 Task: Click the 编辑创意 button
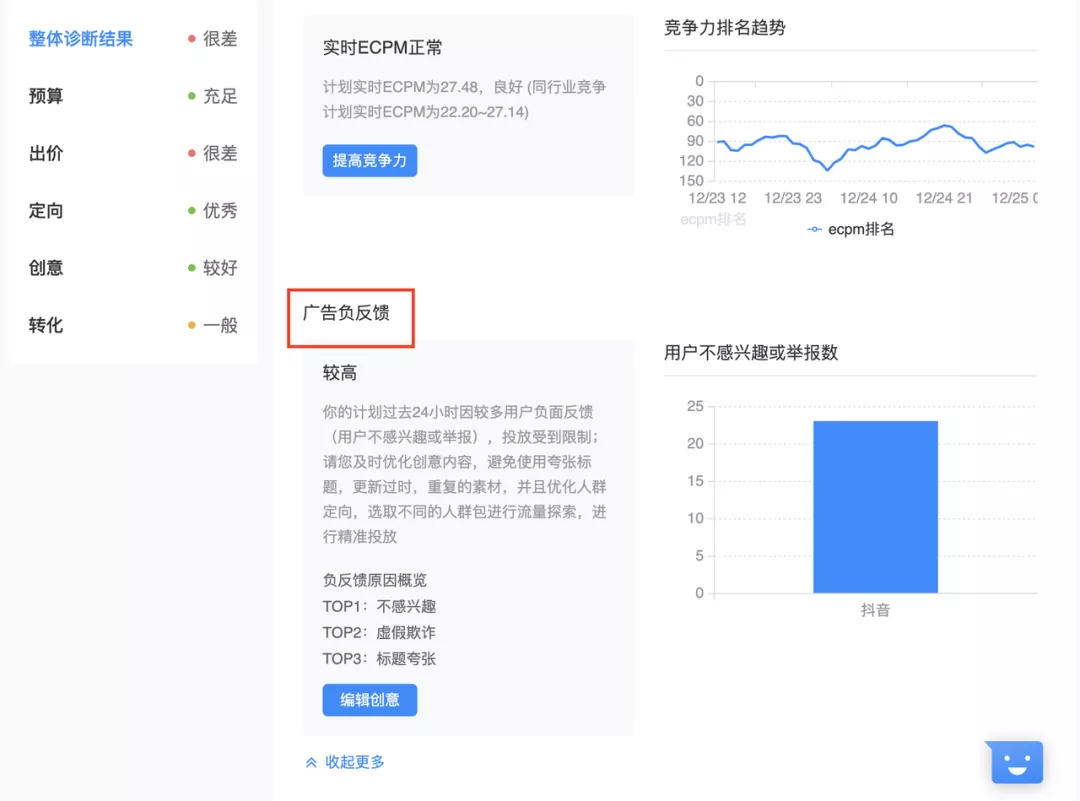pyautogui.click(x=369, y=700)
